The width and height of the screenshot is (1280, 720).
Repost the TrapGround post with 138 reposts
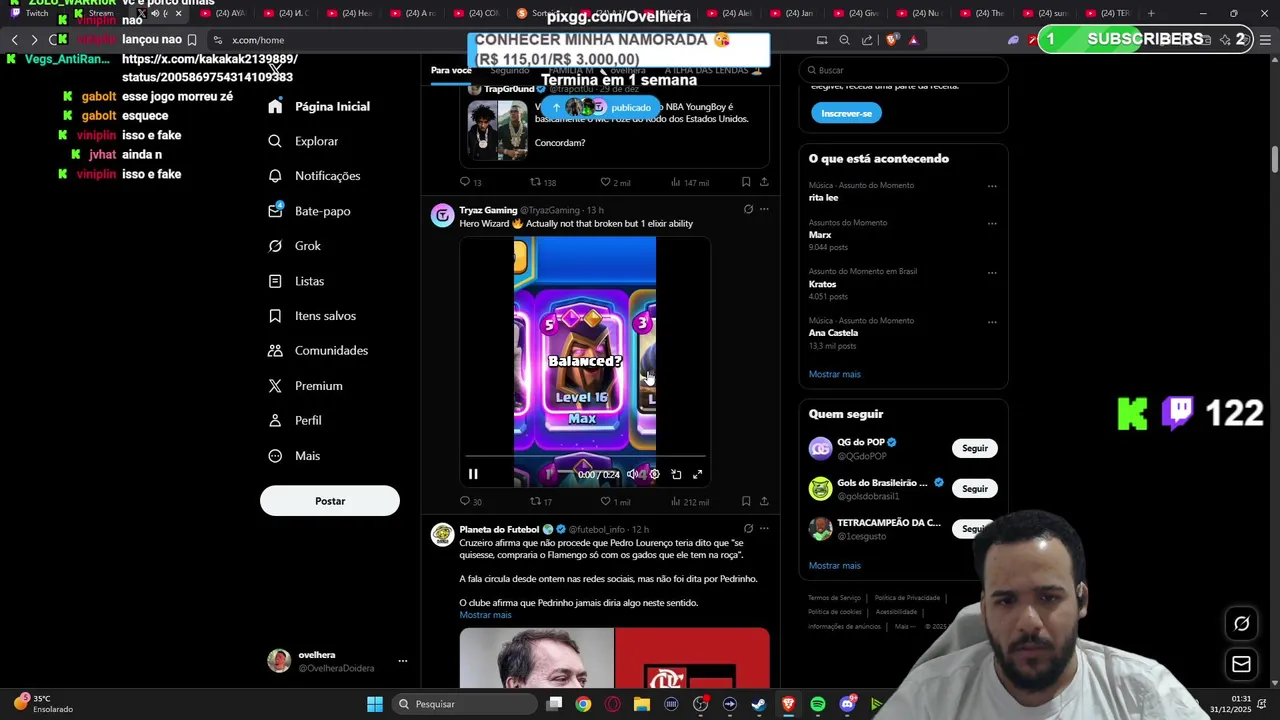coord(542,182)
